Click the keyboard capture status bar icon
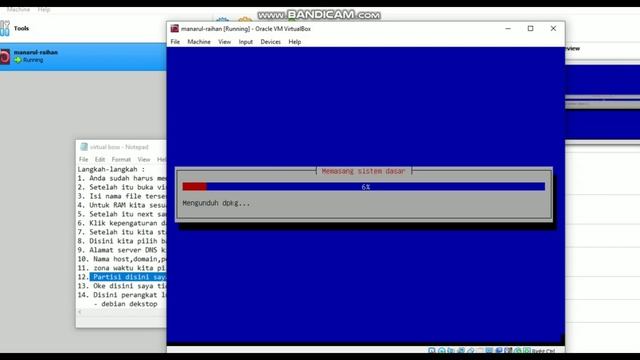The image size is (640, 360). tap(527, 351)
